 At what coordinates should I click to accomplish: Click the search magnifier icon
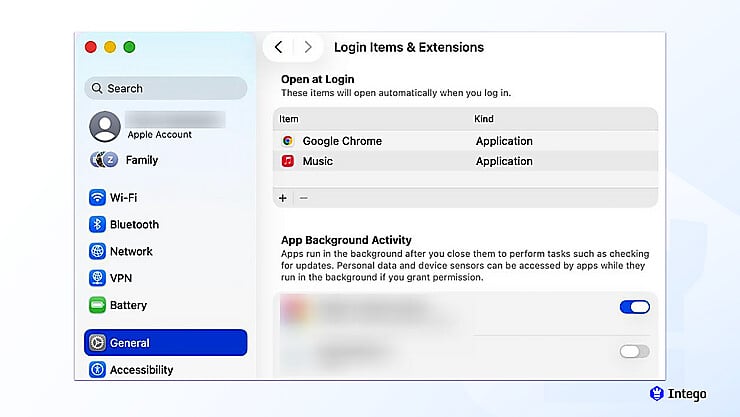pyautogui.click(x=97, y=88)
